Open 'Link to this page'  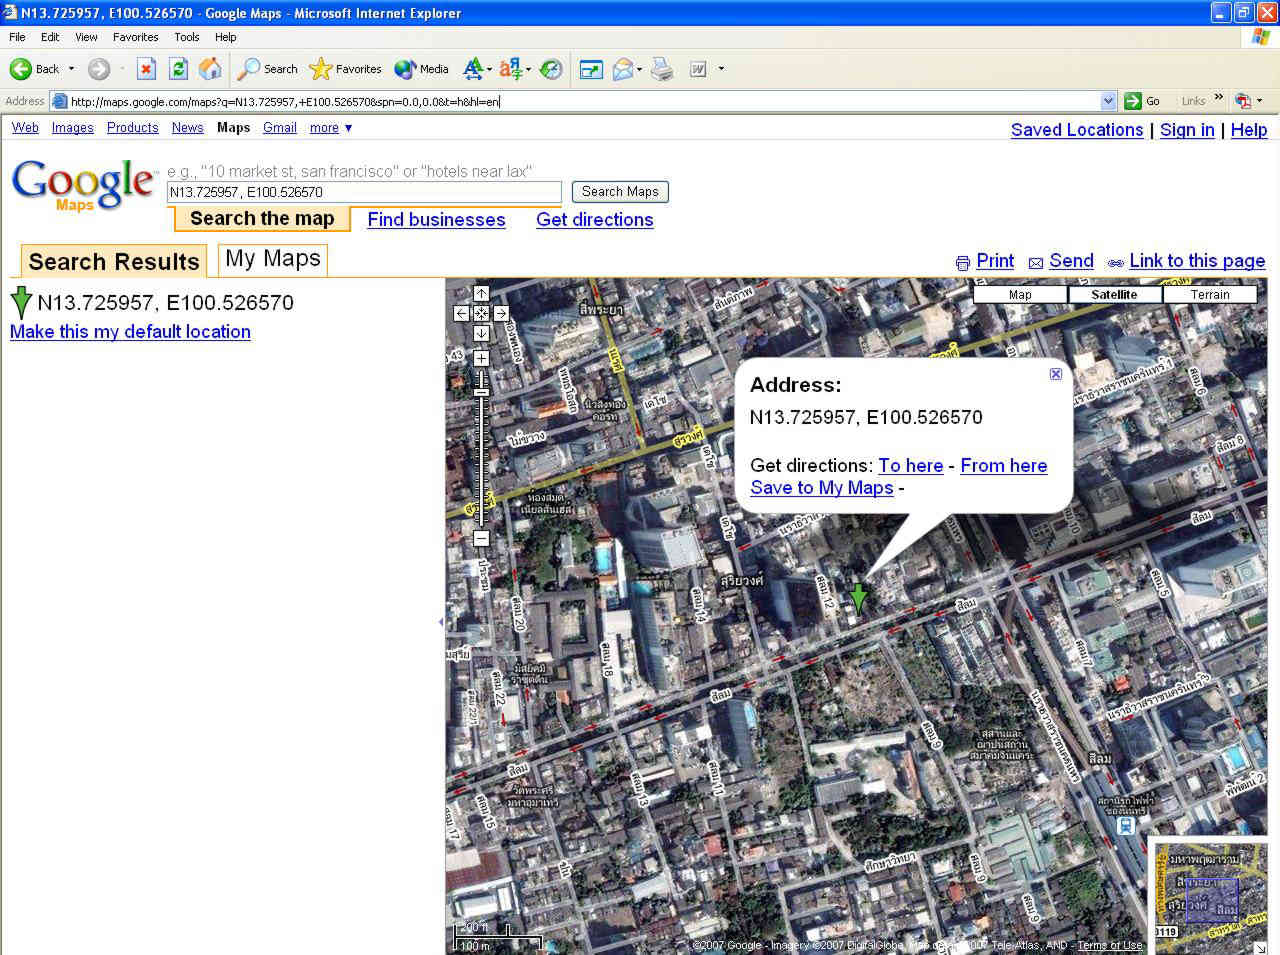[1197, 261]
